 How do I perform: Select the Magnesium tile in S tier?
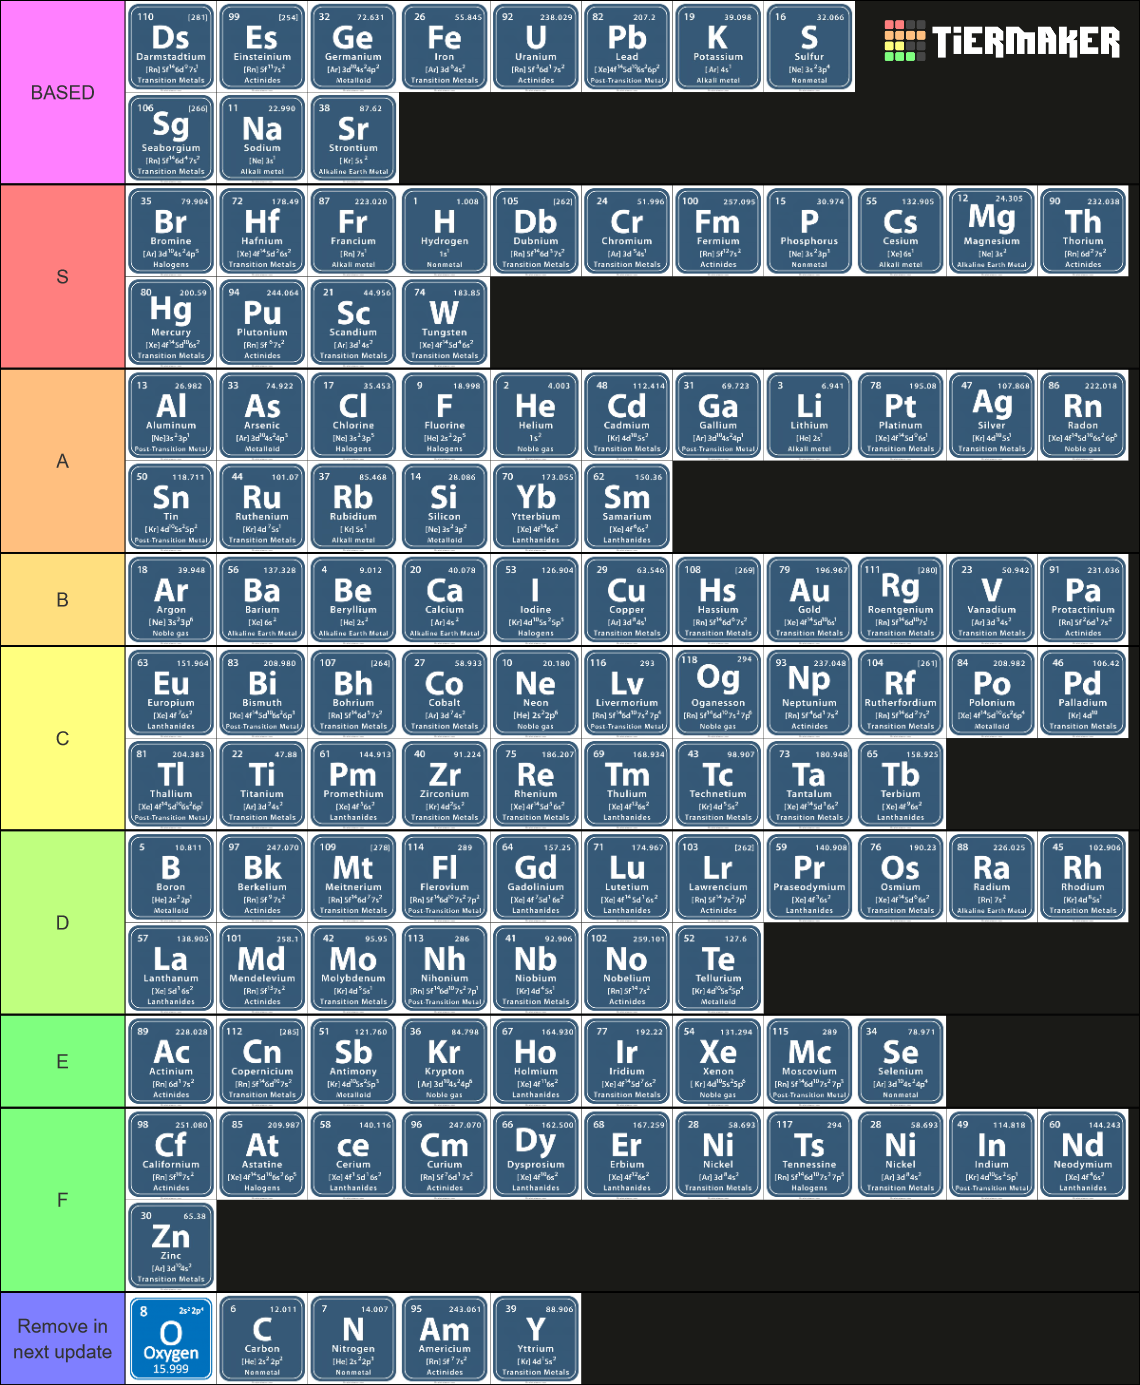(x=991, y=230)
